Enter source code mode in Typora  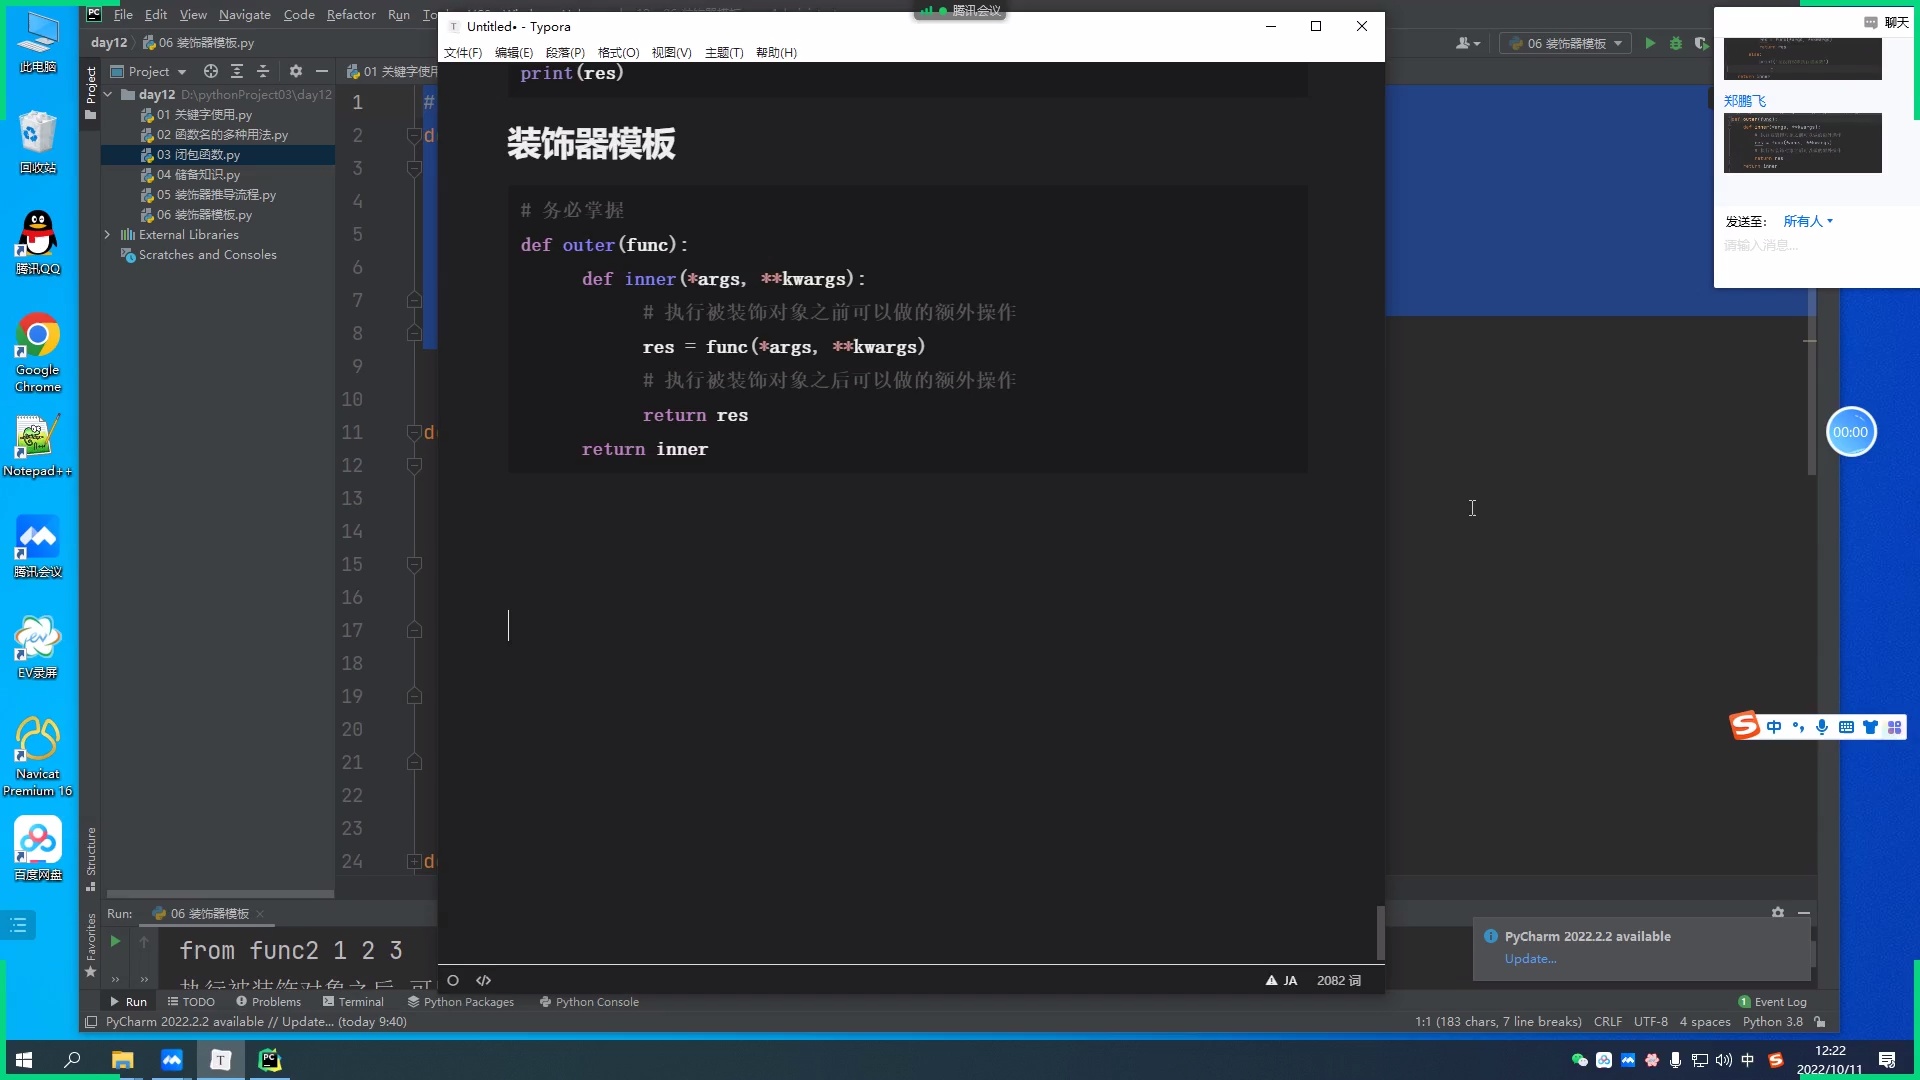point(484,981)
